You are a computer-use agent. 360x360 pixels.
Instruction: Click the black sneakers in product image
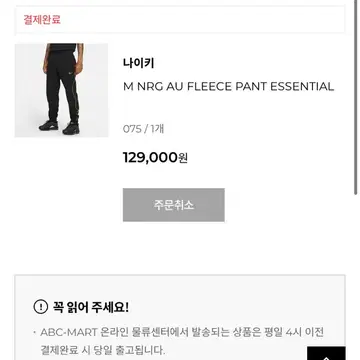click(59, 127)
